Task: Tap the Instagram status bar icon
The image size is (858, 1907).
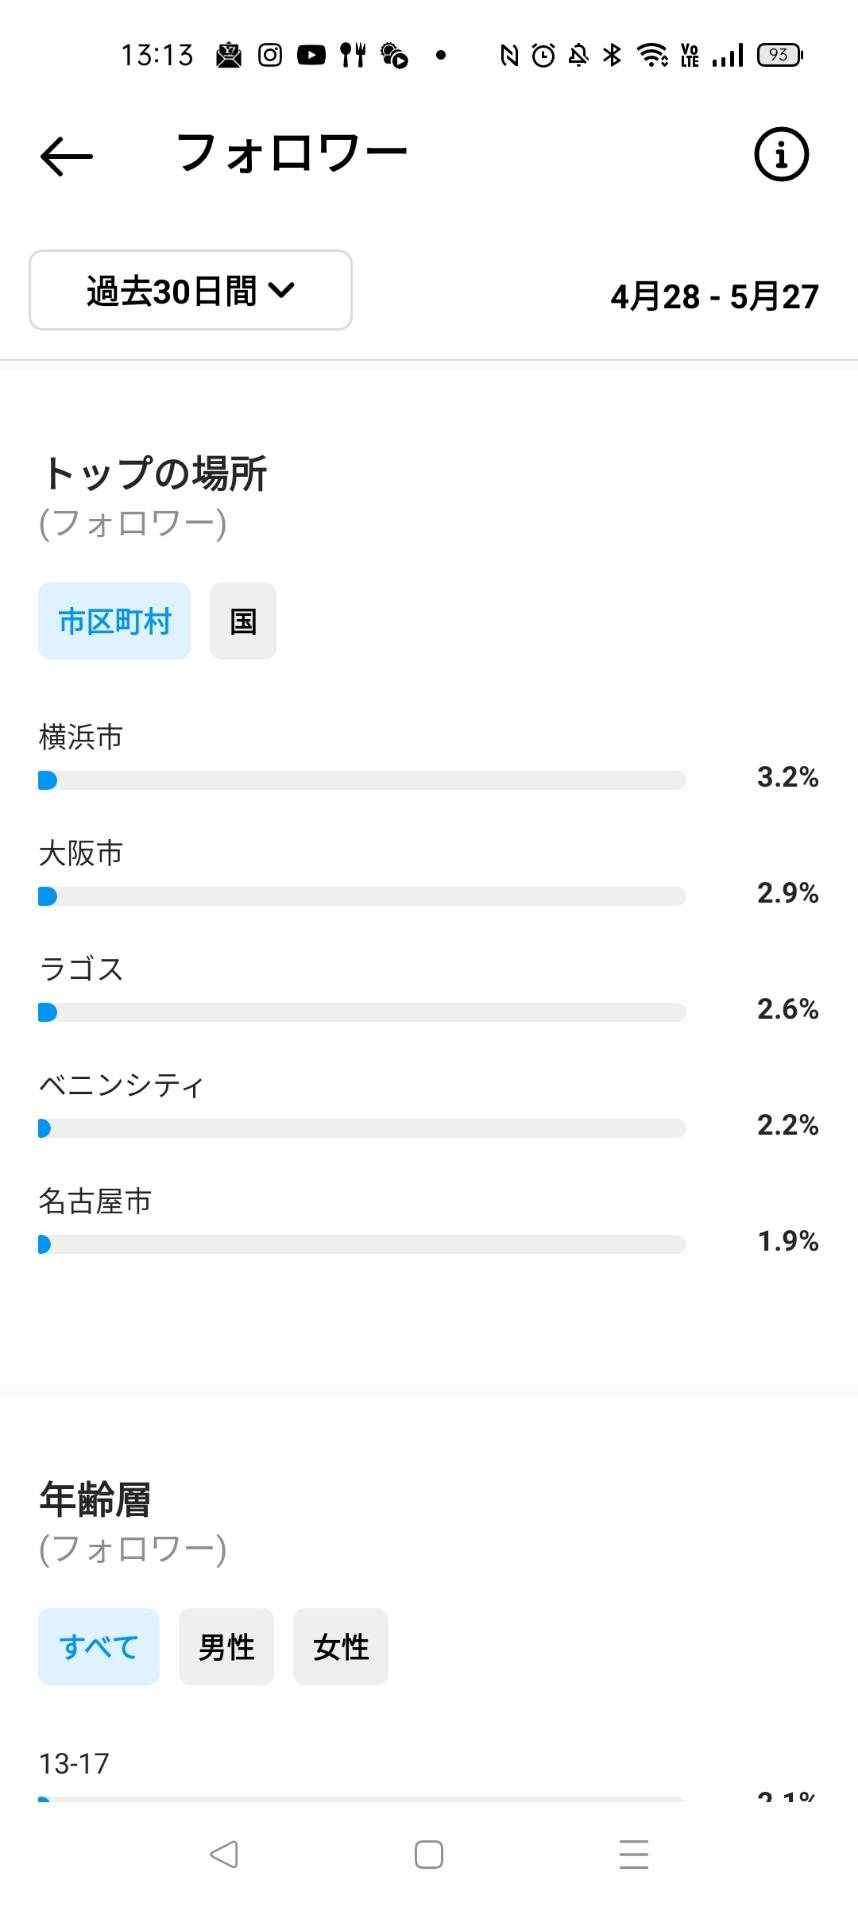Action: click(270, 55)
